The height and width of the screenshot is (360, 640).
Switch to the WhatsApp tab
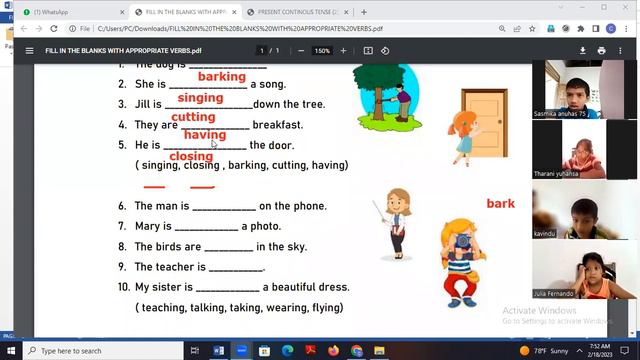point(73,12)
